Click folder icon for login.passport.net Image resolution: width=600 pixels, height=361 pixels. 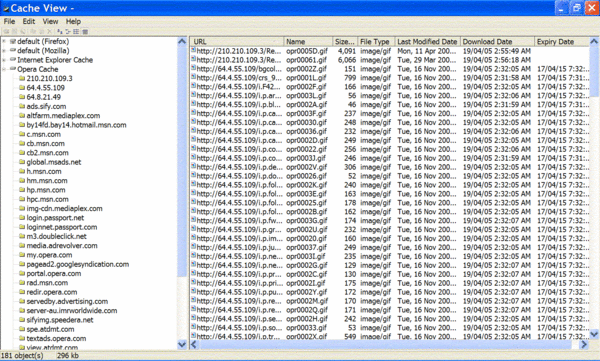pyautogui.click(x=22, y=217)
